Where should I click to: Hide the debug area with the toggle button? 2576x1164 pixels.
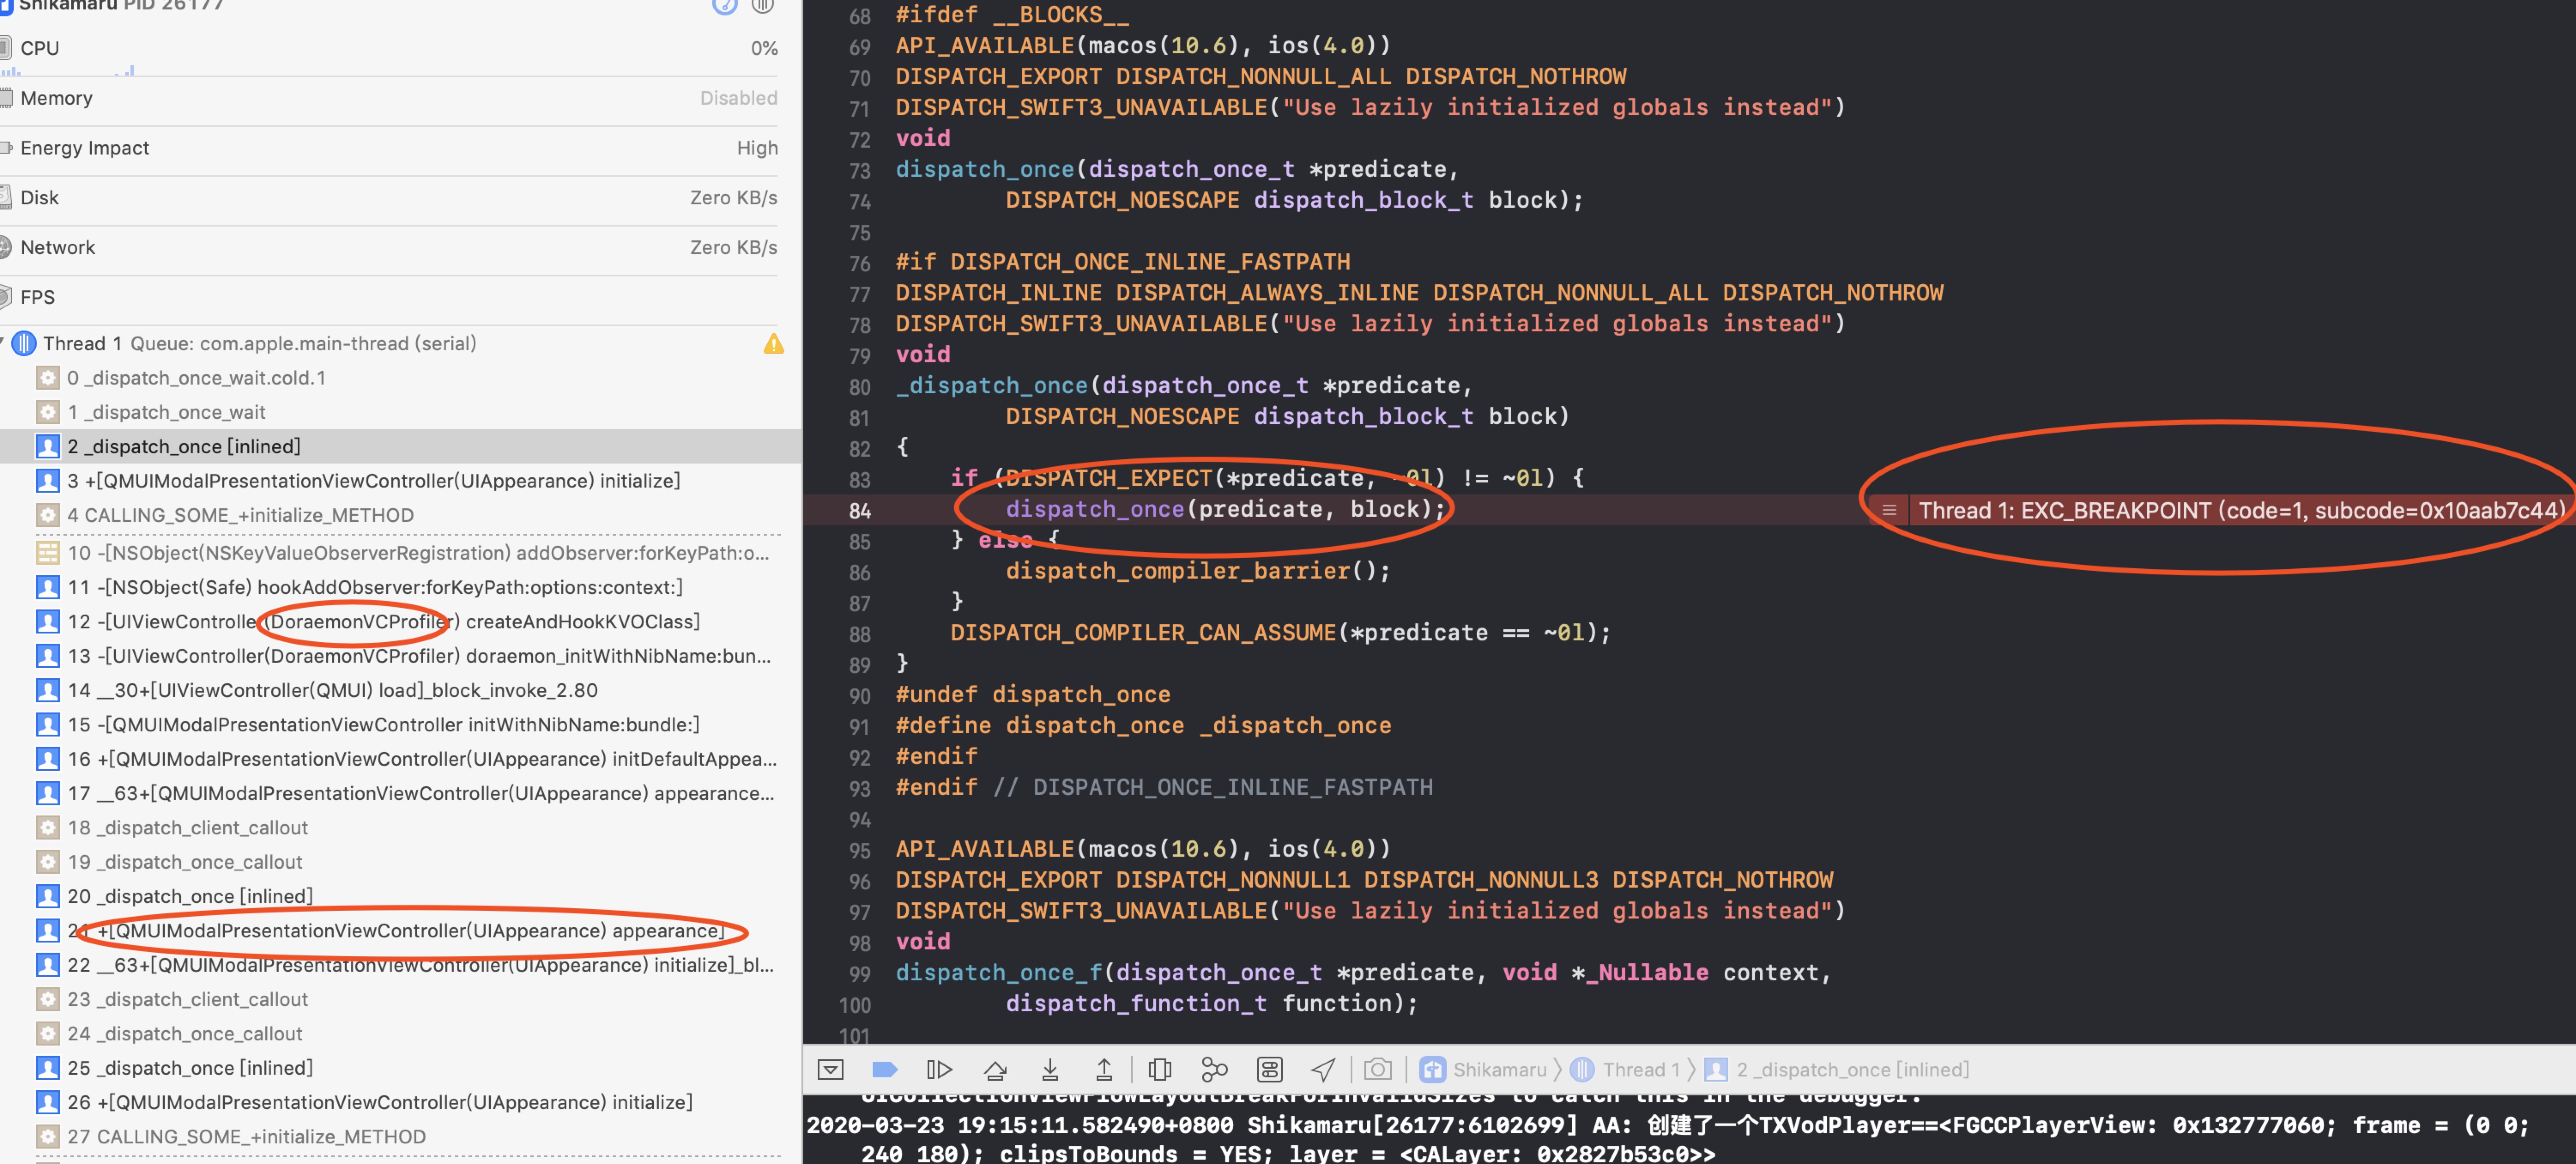830,1070
